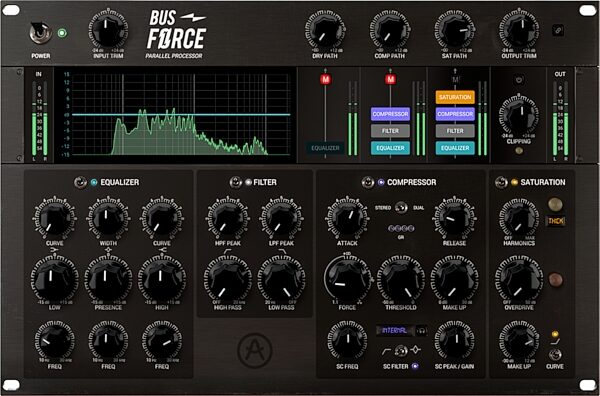Click the Threshold knob
Screen dimensions: 600x396
401,279
